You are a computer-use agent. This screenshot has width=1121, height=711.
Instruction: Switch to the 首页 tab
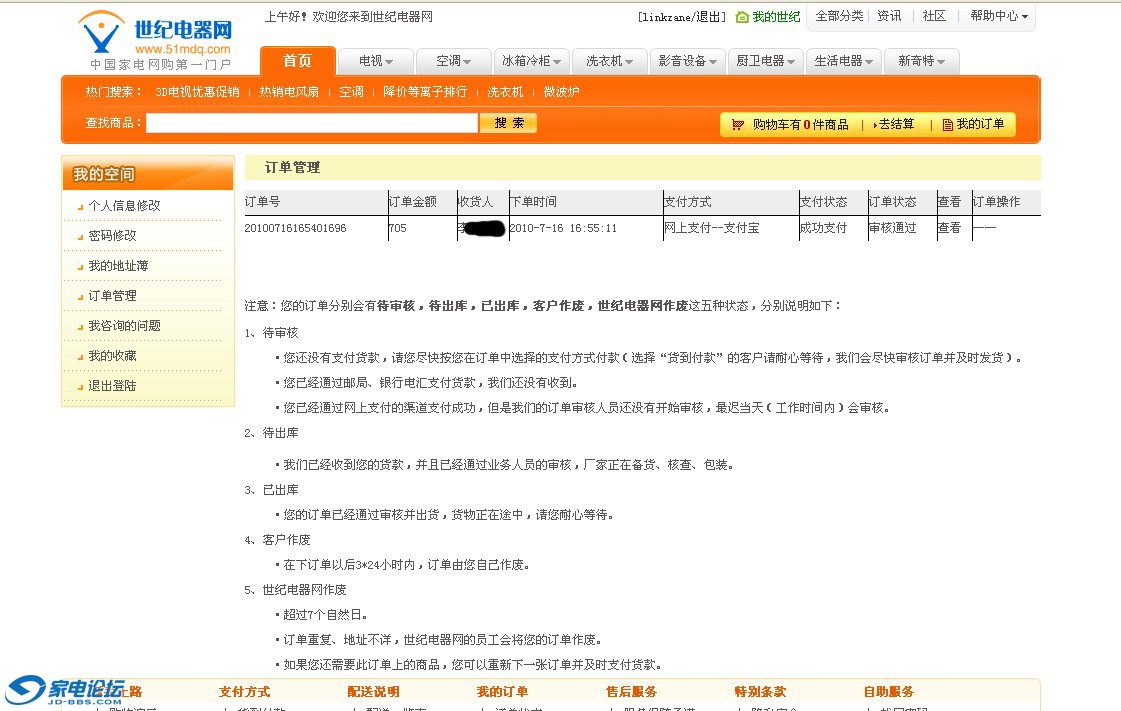pos(297,61)
